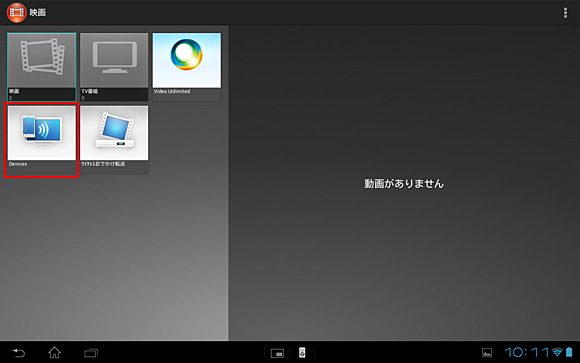This screenshot has width=580, height=363.
Task: Tap the remote control icon in the bottom bar
Action: pyautogui.click(x=302, y=353)
